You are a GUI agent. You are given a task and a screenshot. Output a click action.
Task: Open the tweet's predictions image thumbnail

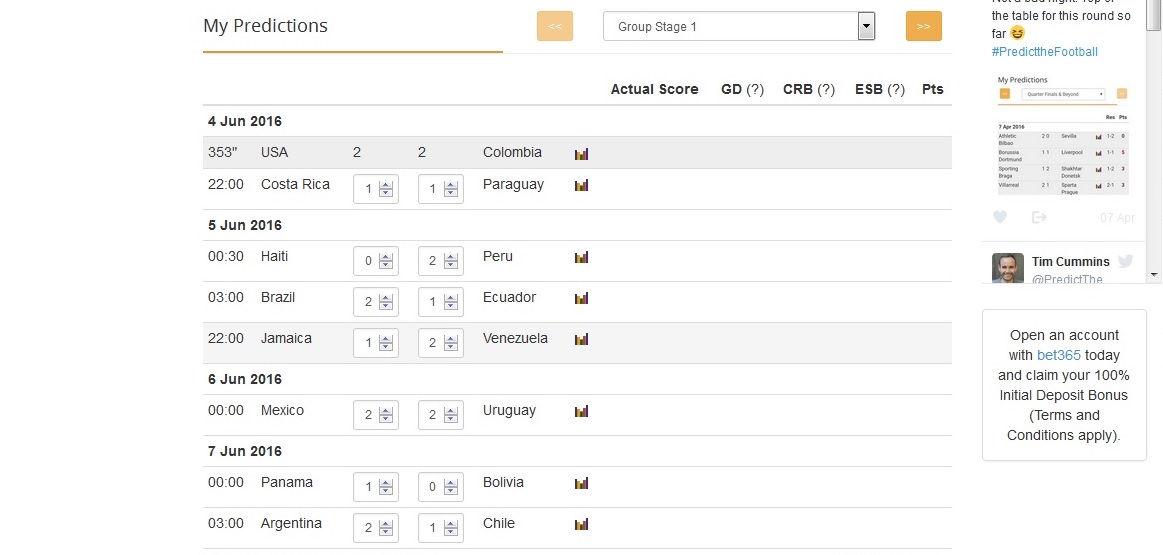coord(1063,133)
